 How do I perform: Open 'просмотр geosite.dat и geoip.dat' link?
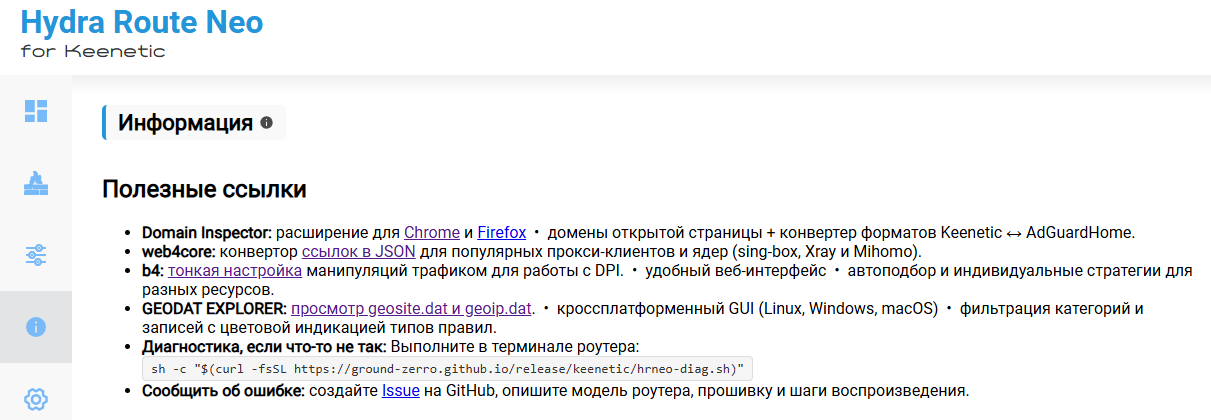(412, 308)
